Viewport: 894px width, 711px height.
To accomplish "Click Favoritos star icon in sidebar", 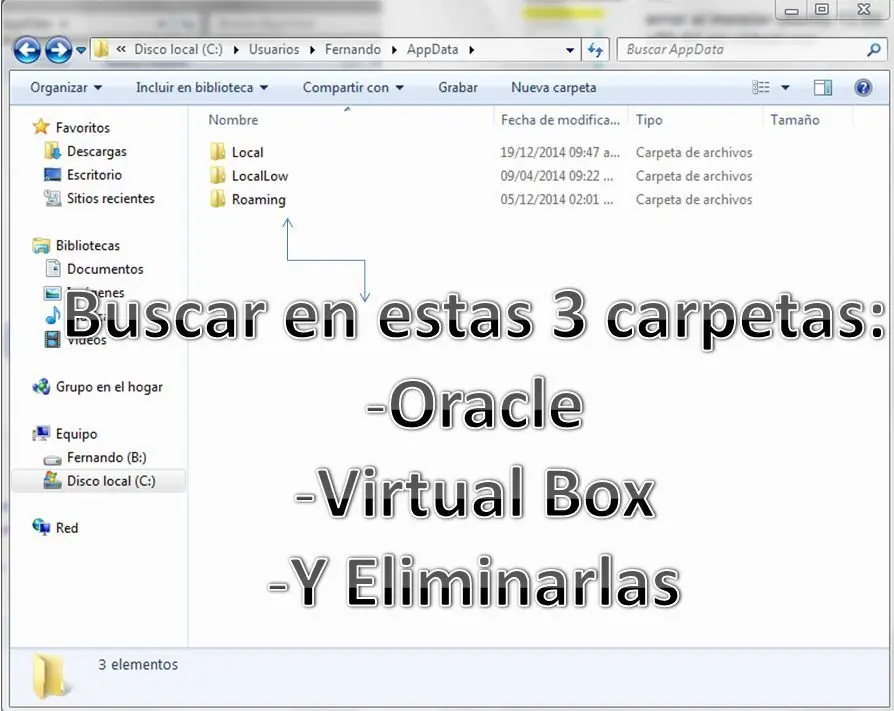I will pos(41,127).
